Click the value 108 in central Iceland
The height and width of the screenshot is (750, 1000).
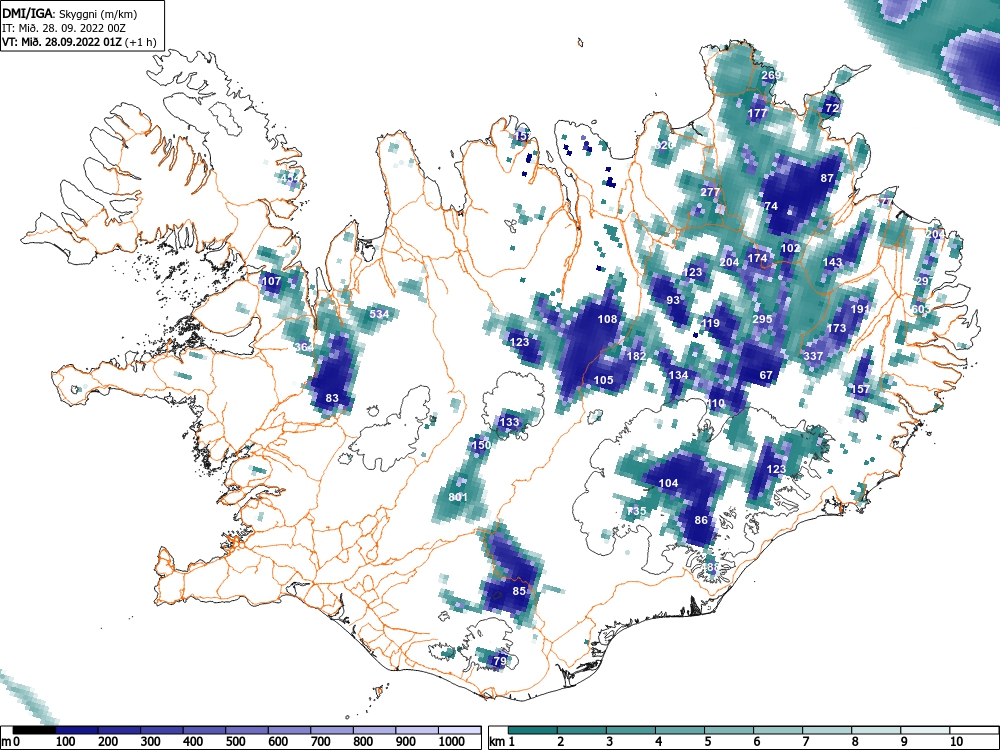pyautogui.click(x=608, y=319)
